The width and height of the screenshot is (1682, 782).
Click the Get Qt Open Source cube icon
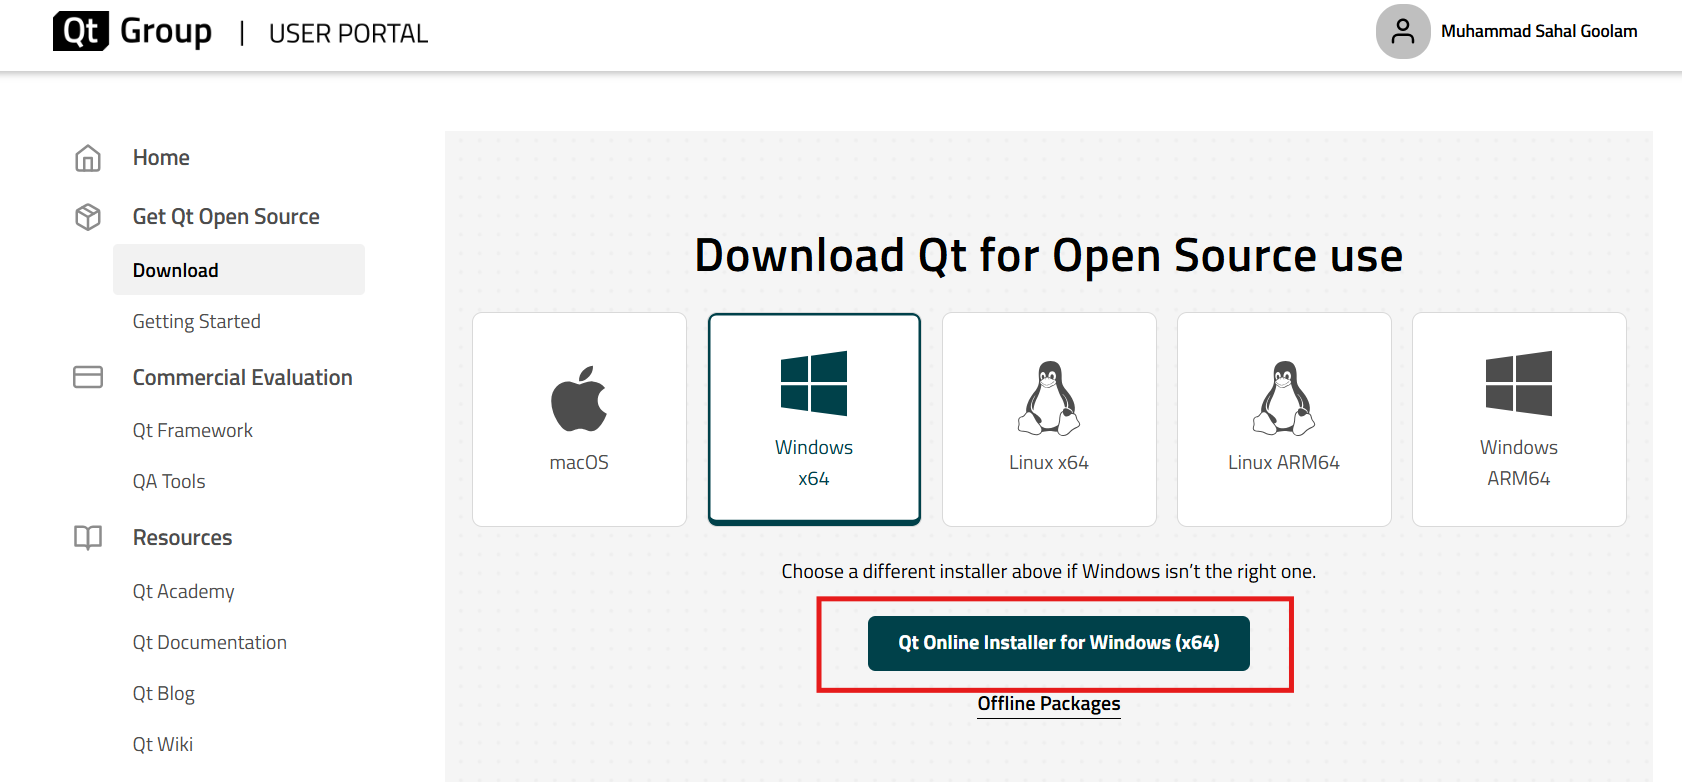[x=88, y=217]
